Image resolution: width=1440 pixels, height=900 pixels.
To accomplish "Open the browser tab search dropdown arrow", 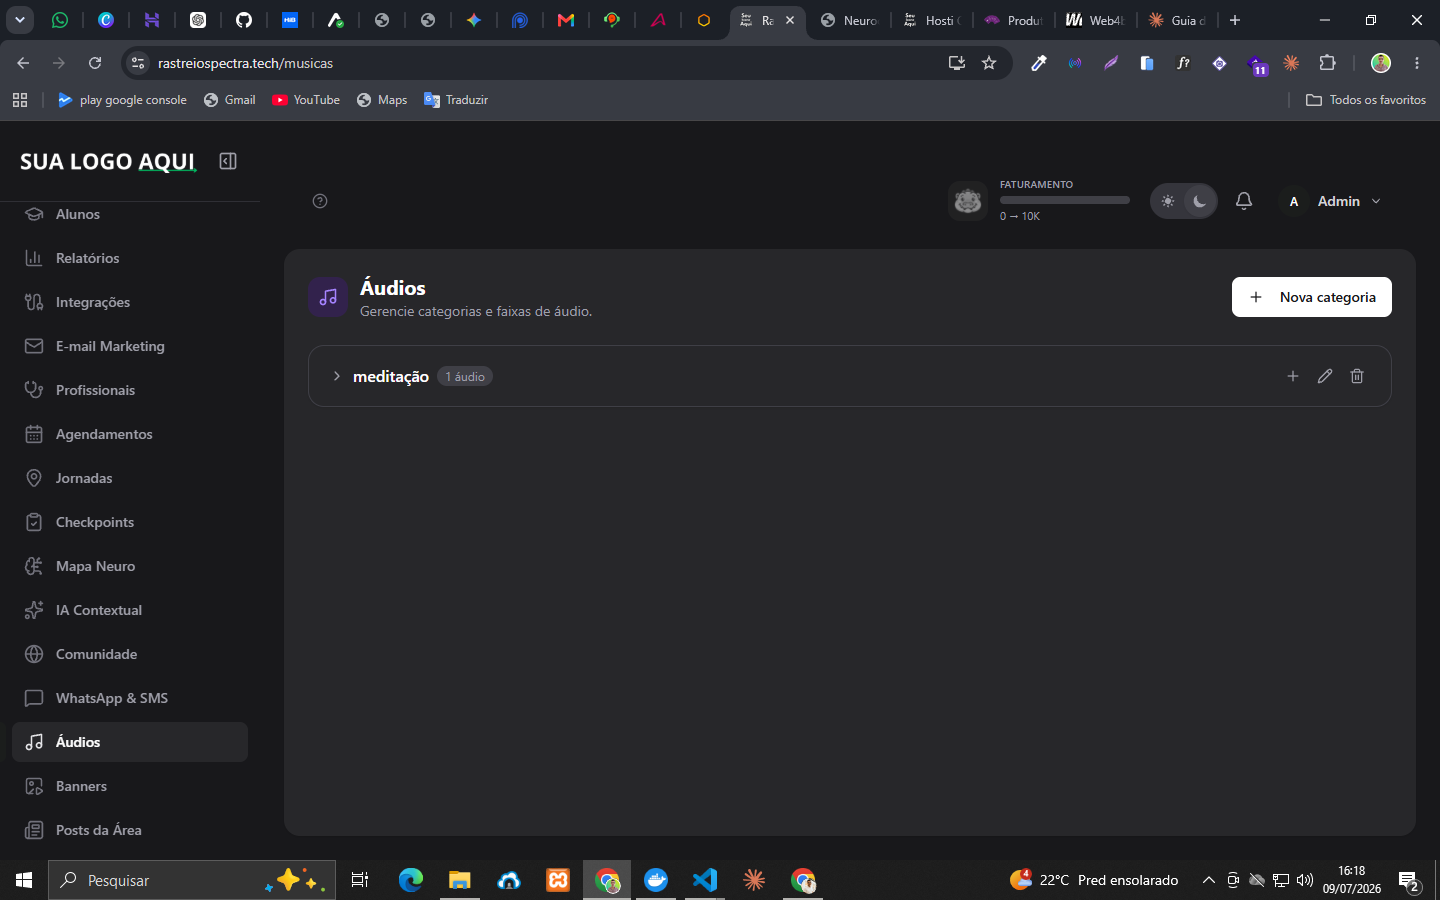I will [19, 20].
